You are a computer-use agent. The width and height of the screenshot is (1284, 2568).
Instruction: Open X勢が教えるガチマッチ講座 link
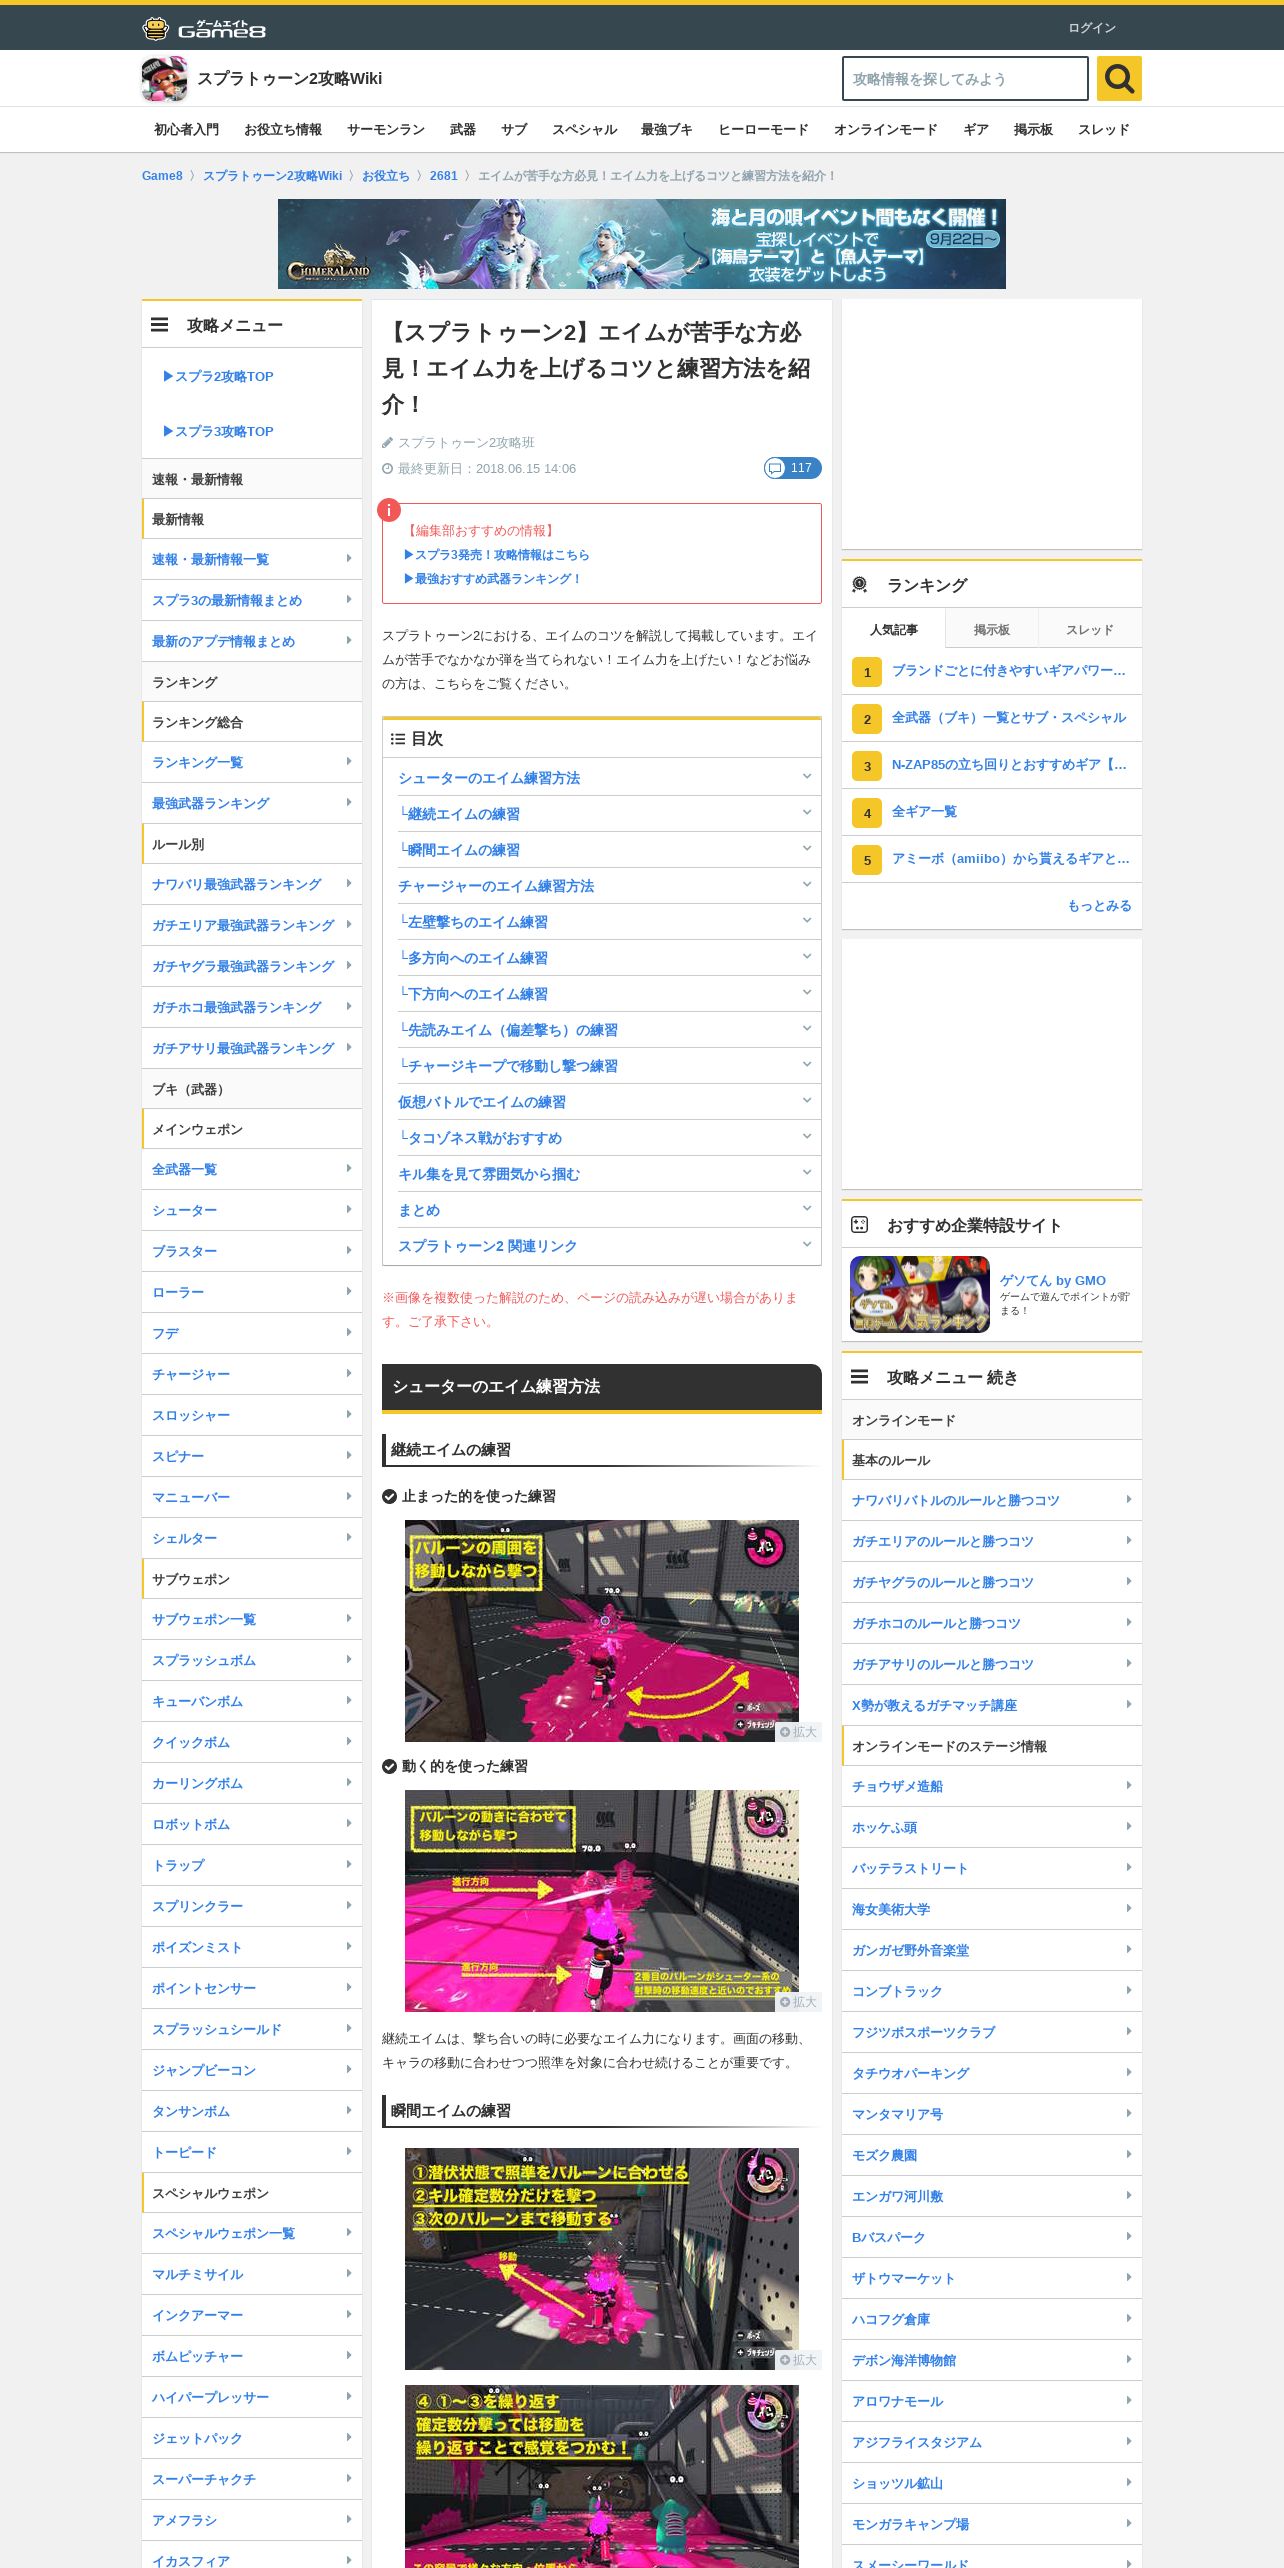[x=992, y=1705]
